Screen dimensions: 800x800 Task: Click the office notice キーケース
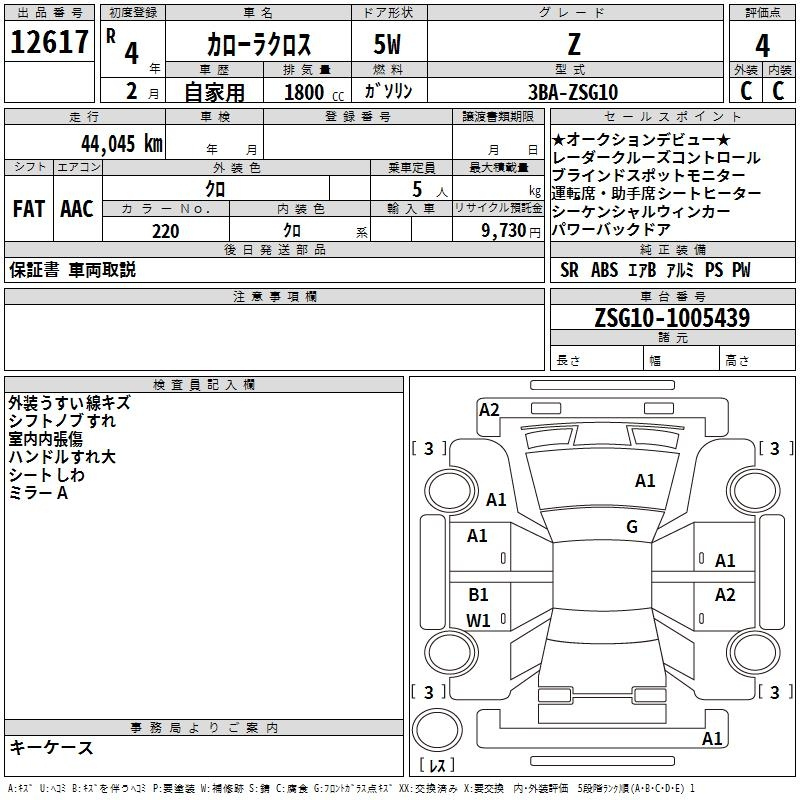tap(51, 747)
